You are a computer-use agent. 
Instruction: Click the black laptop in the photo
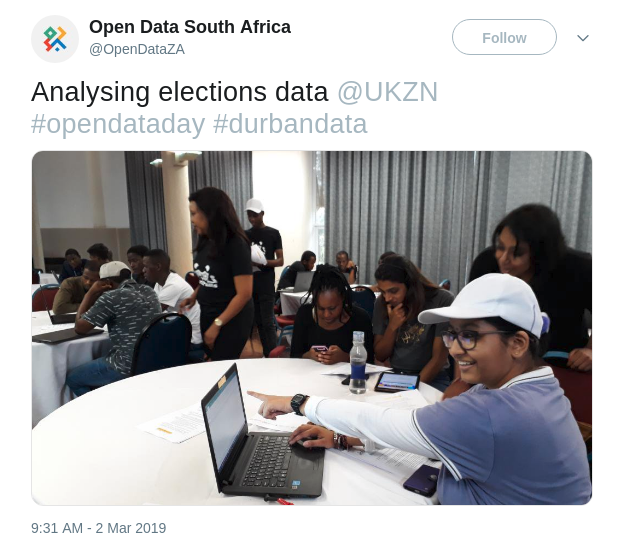(258, 435)
